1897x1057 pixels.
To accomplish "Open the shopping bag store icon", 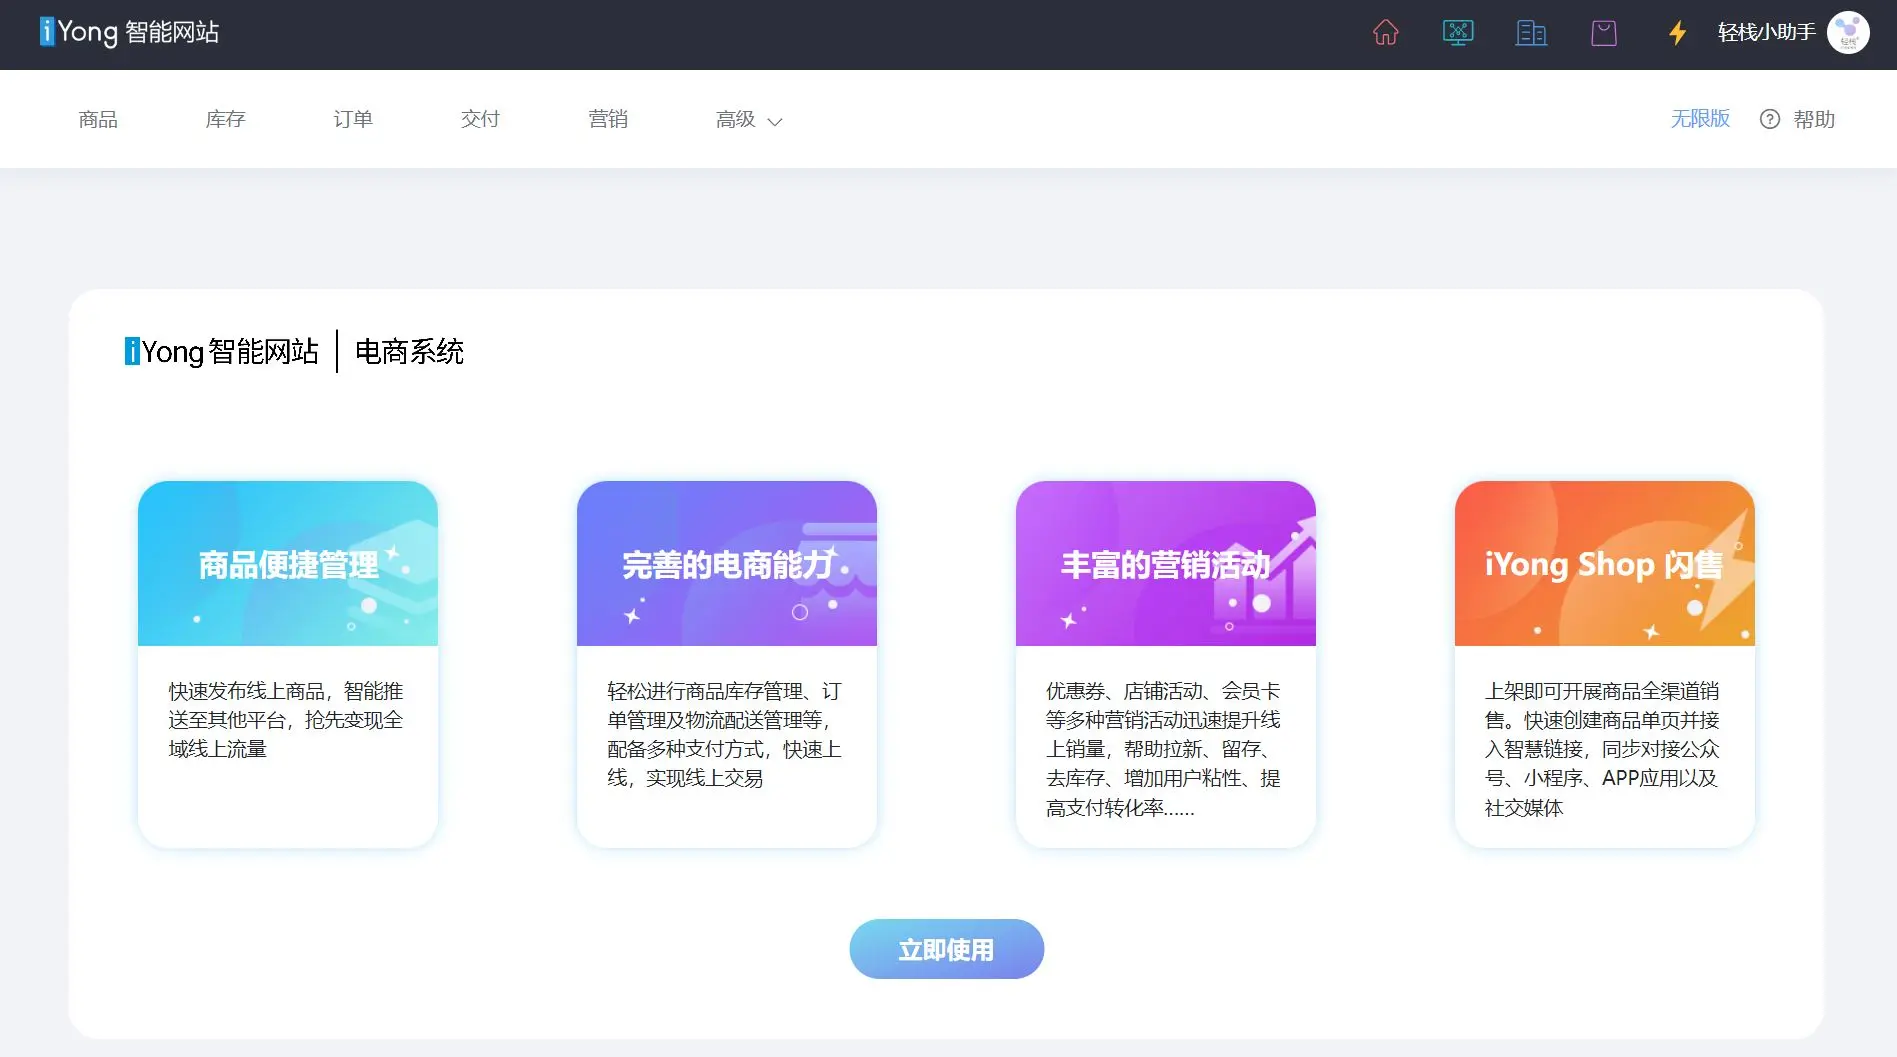I will tap(1604, 33).
